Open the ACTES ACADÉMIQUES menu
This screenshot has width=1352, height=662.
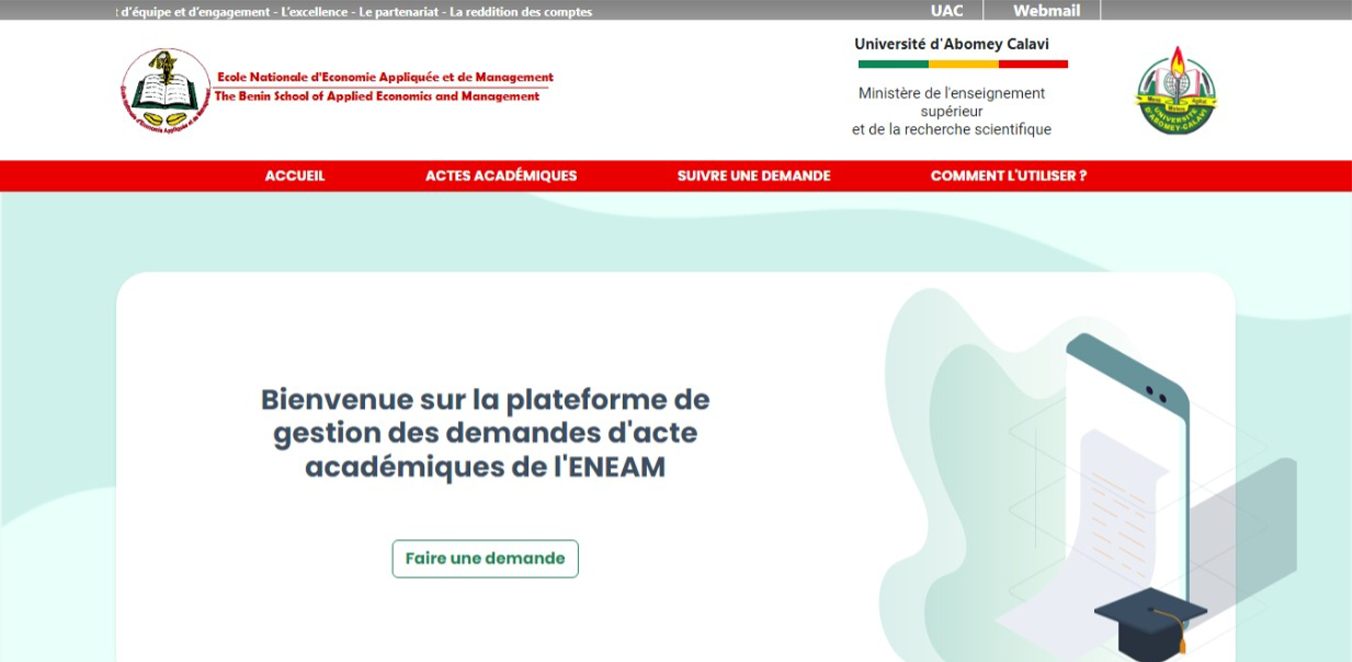(x=500, y=175)
